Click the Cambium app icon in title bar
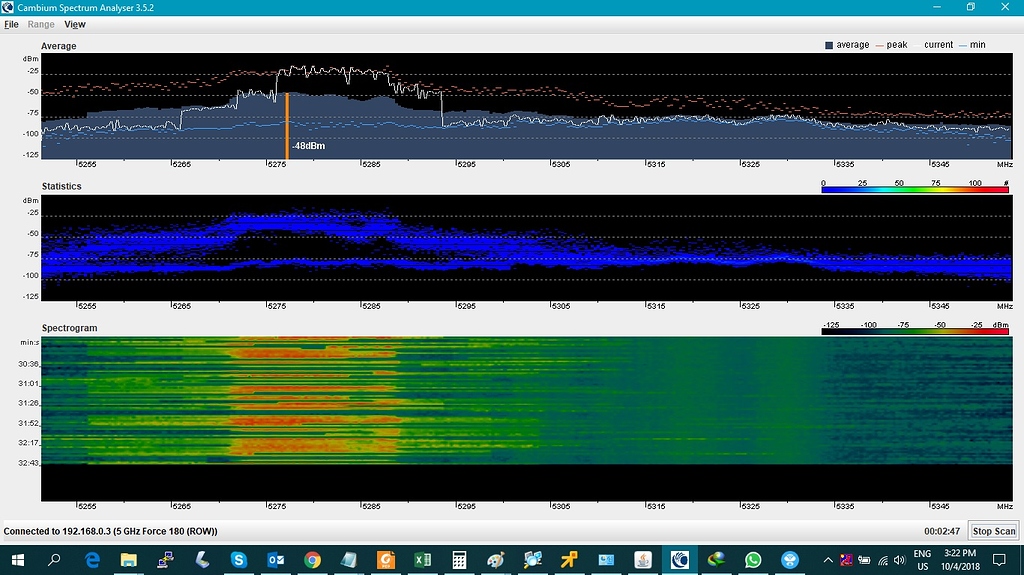Image resolution: width=1024 pixels, height=575 pixels. click(7, 7)
